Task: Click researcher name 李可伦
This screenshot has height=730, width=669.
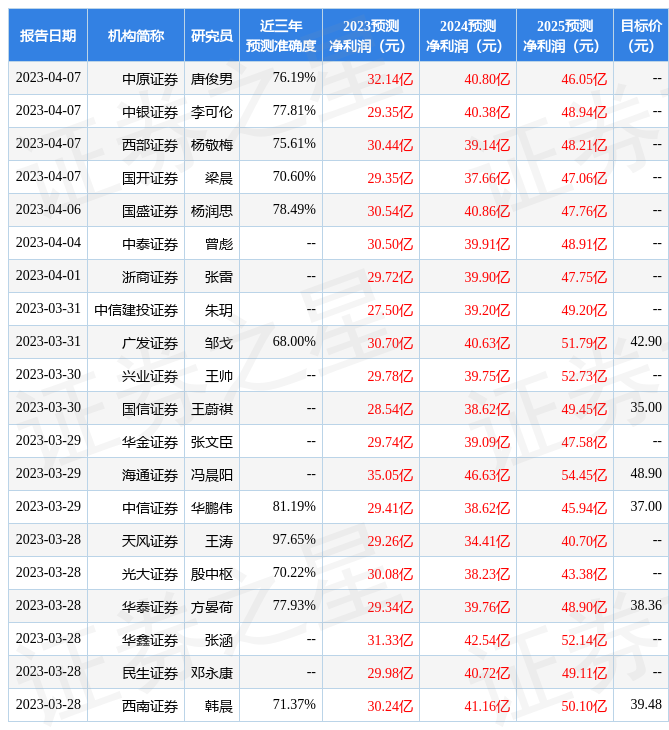Action: (x=212, y=112)
